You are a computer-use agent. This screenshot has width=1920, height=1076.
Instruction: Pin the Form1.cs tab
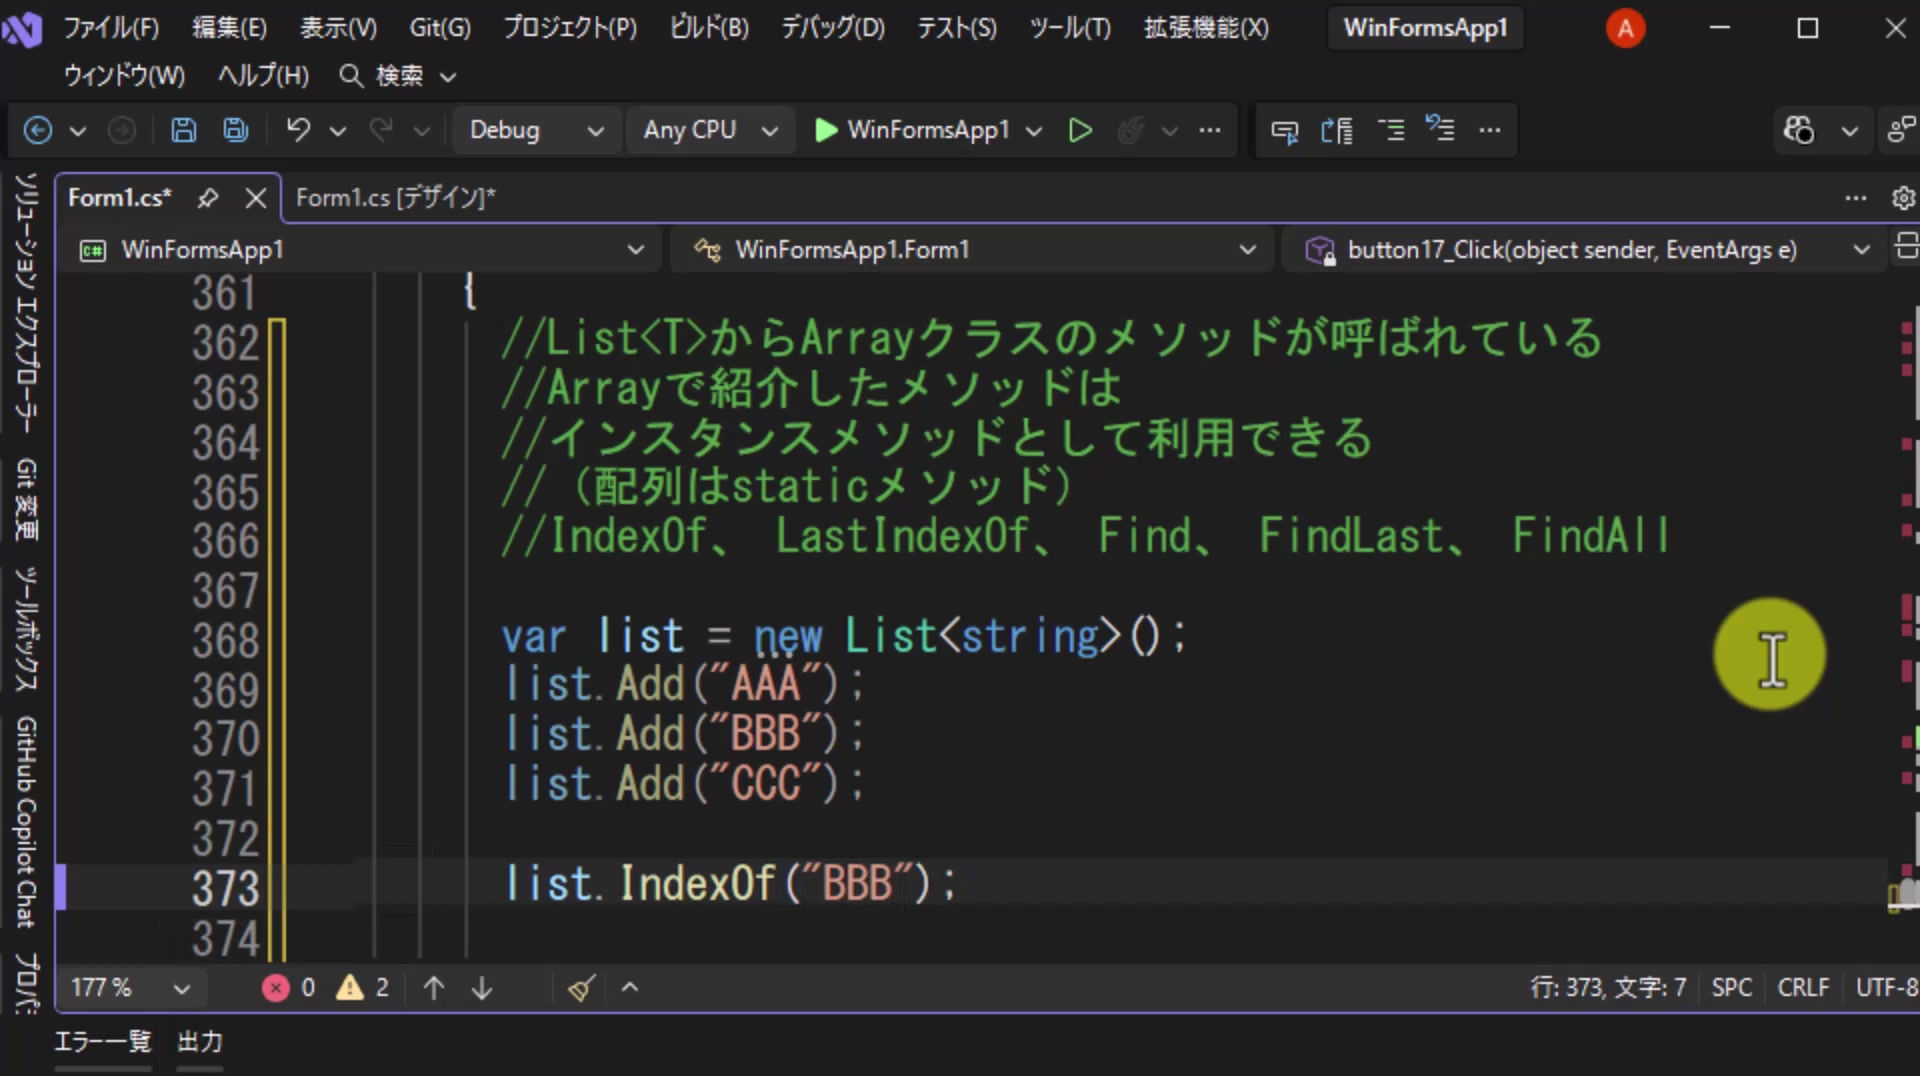(x=207, y=198)
